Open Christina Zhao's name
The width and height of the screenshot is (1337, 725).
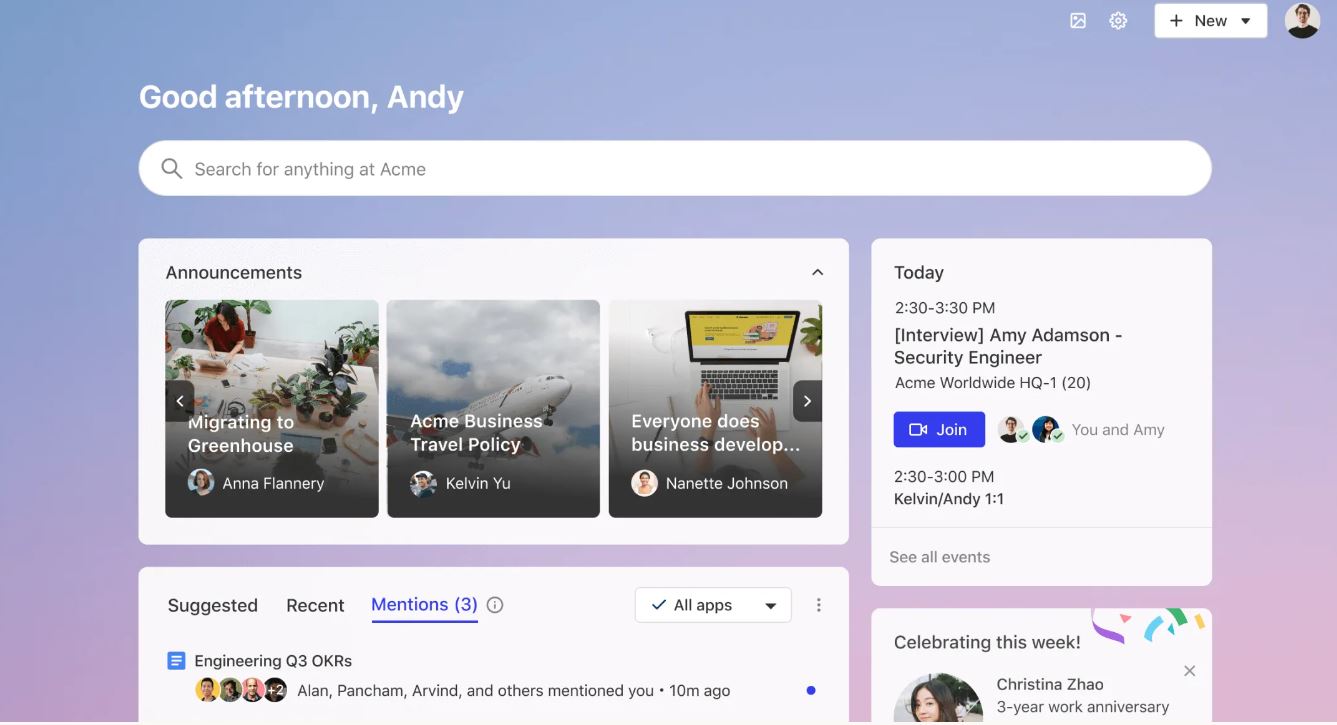pyautogui.click(x=1050, y=684)
